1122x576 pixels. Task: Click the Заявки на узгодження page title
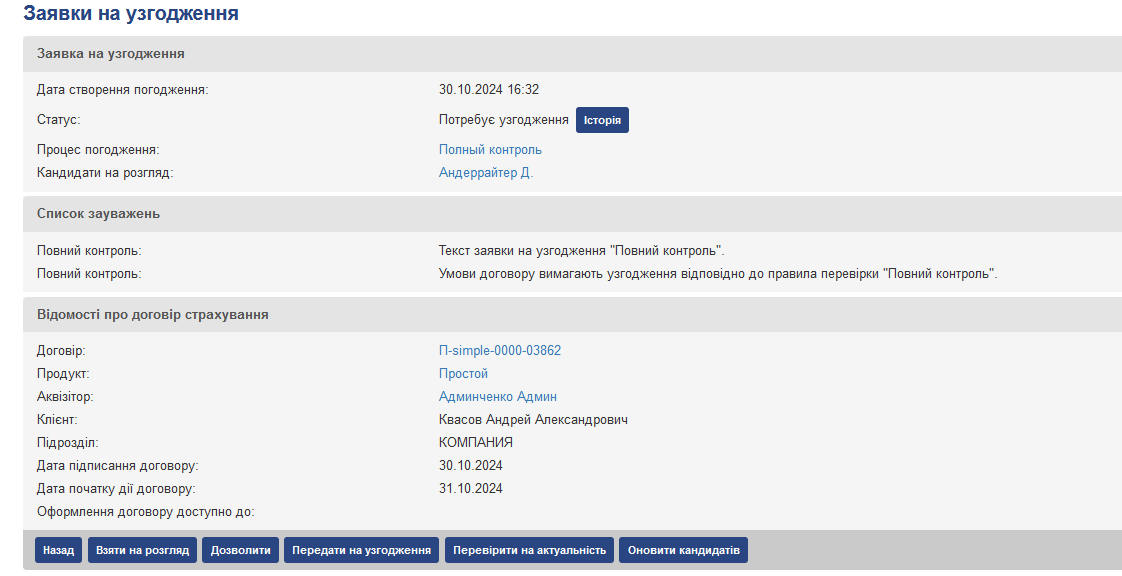coord(131,14)
